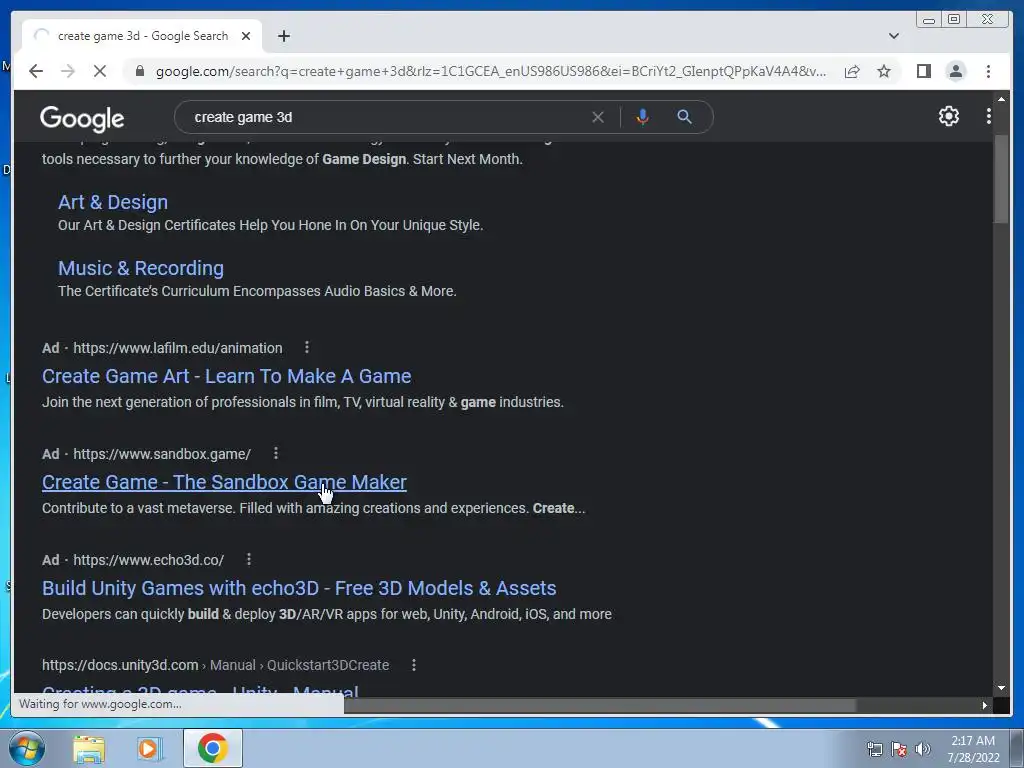The width and height of the screenshot is (1024, 768).
Task: Open a new tab
Action: click(x=283, y=36)
